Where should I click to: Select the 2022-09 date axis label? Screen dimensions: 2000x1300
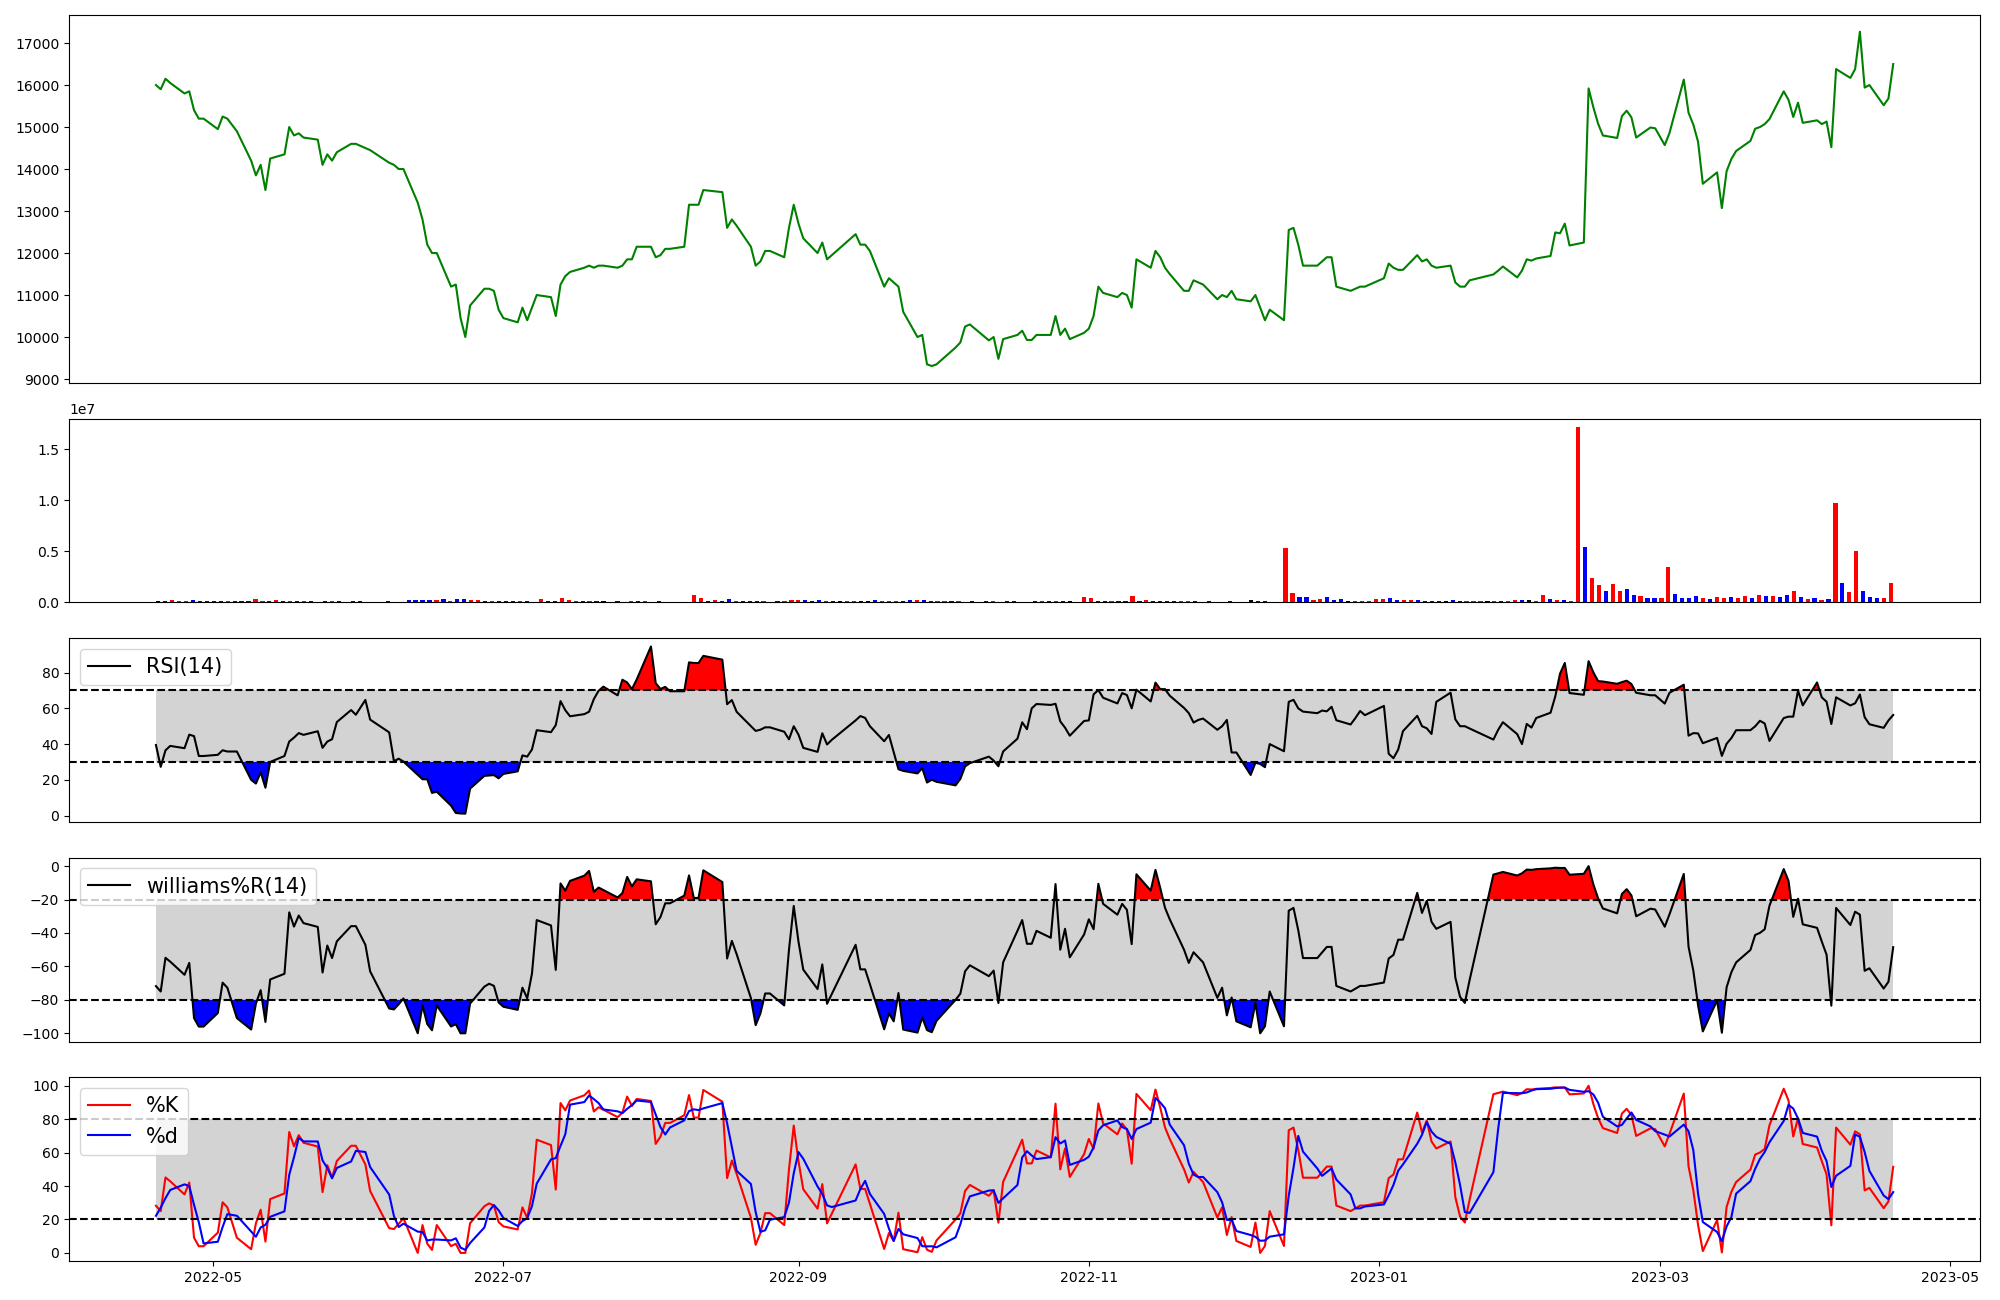point(798,1277)
